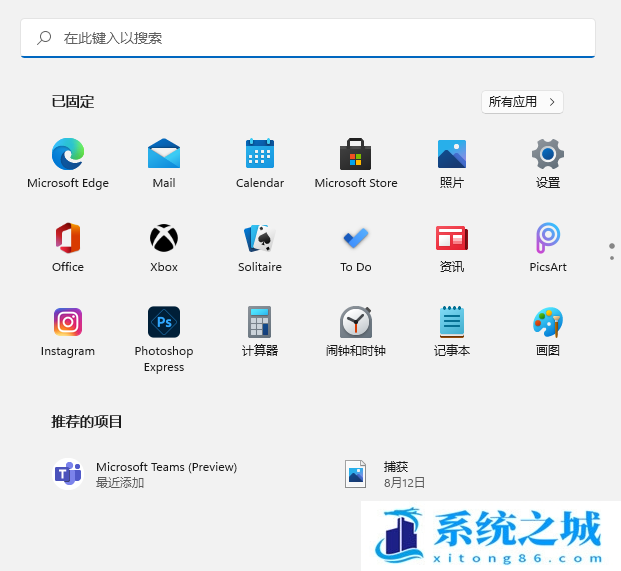Go to next page of pinned apps
Image resolution: width=621 pixels, height=571 pixels.
tap(612, 258)
